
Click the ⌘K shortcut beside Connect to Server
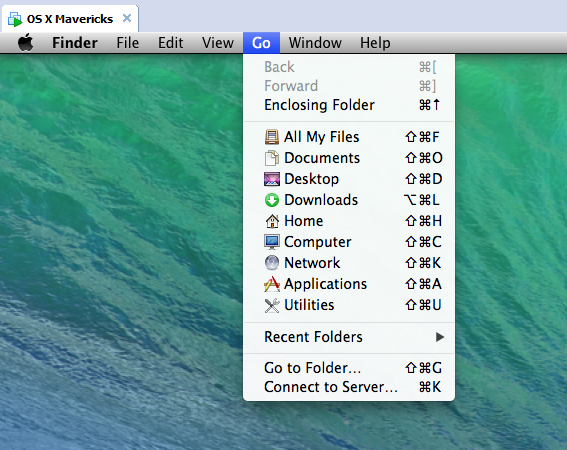[x=430, y=387]
